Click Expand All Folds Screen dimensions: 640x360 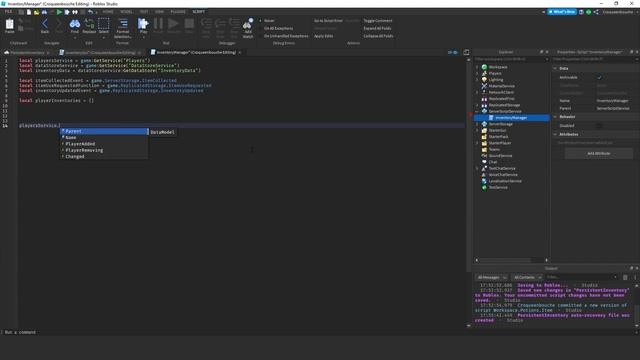[377, 28]
